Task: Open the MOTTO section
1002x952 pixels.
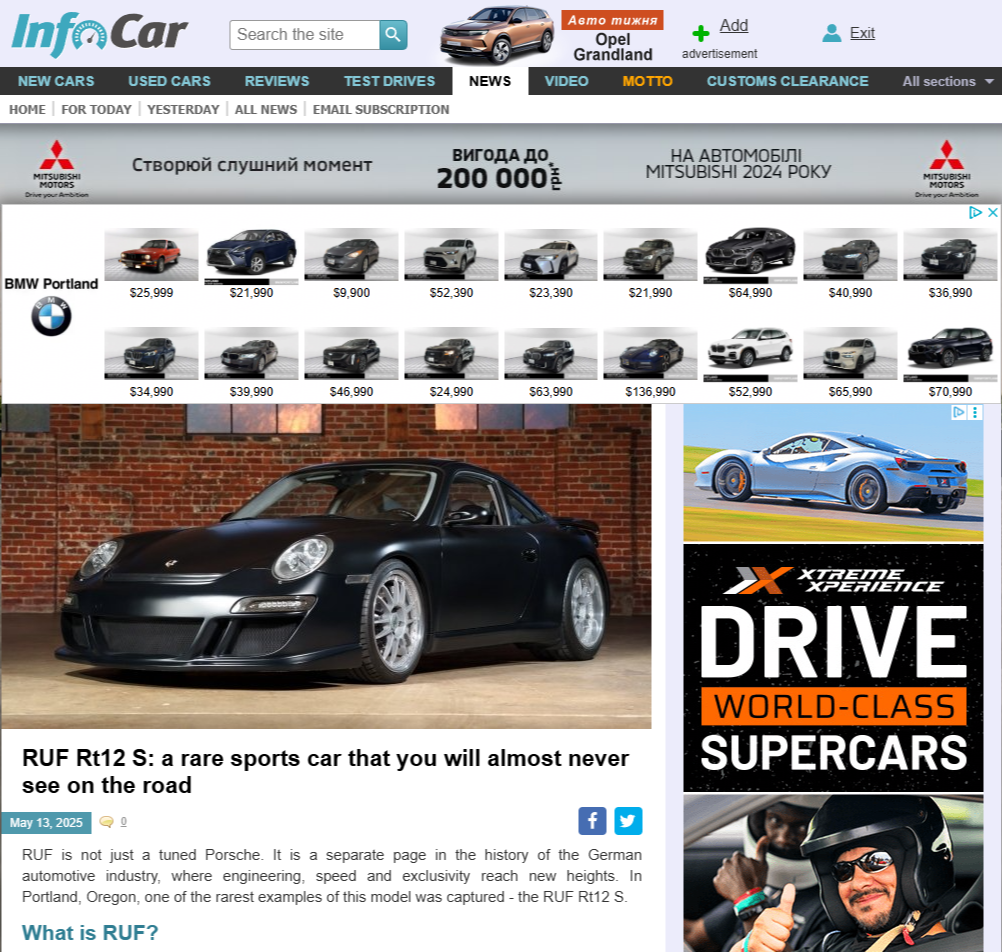Action: coord(647,81)
